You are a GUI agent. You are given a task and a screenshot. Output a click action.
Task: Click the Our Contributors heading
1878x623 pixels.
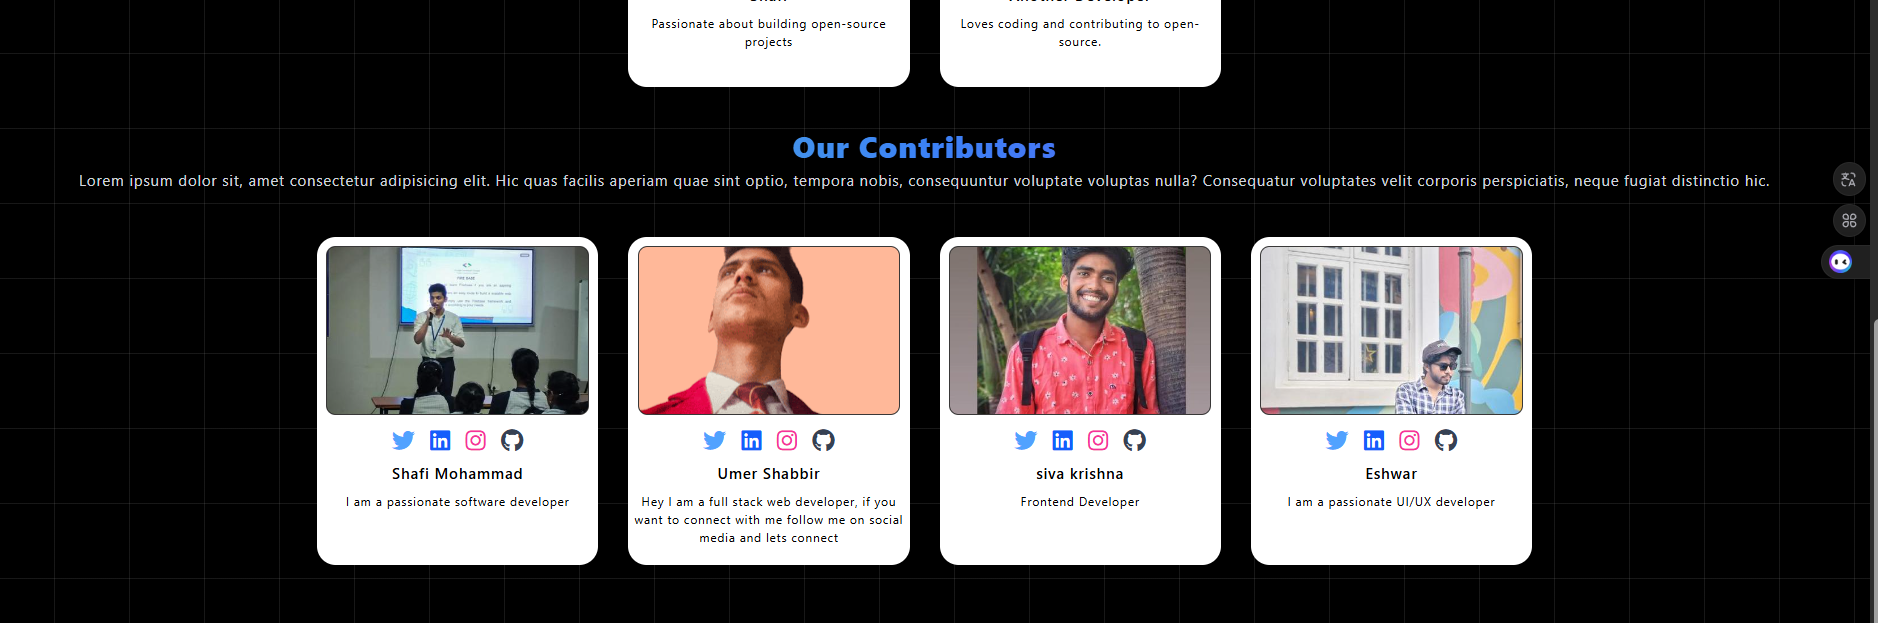pyautogui.click(x=924, y=148)
